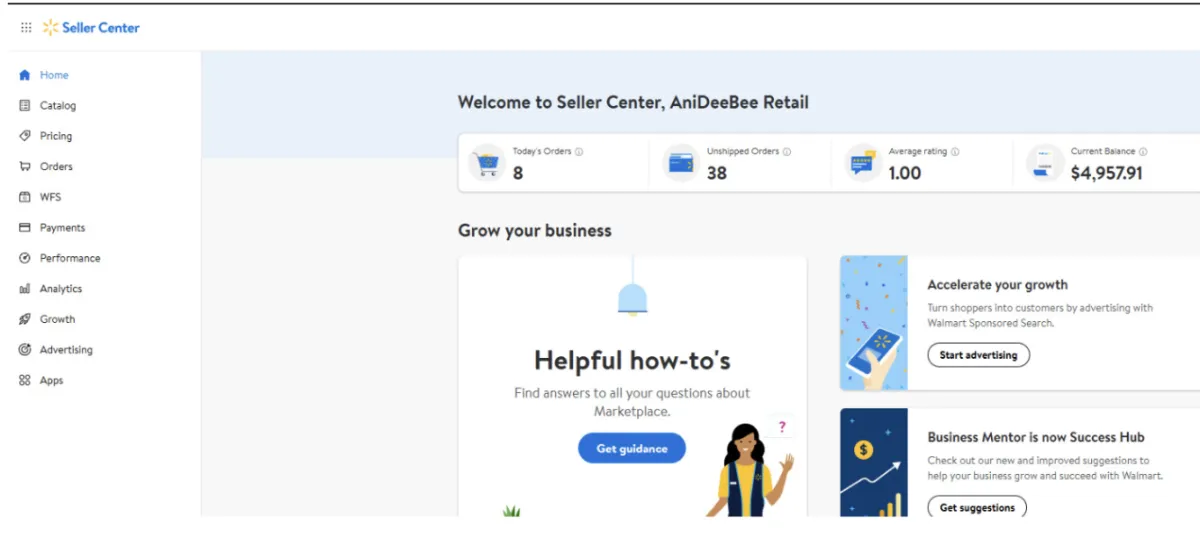
Task: Click info icon next to Current Balance
Action: (x=1143, y=152)
